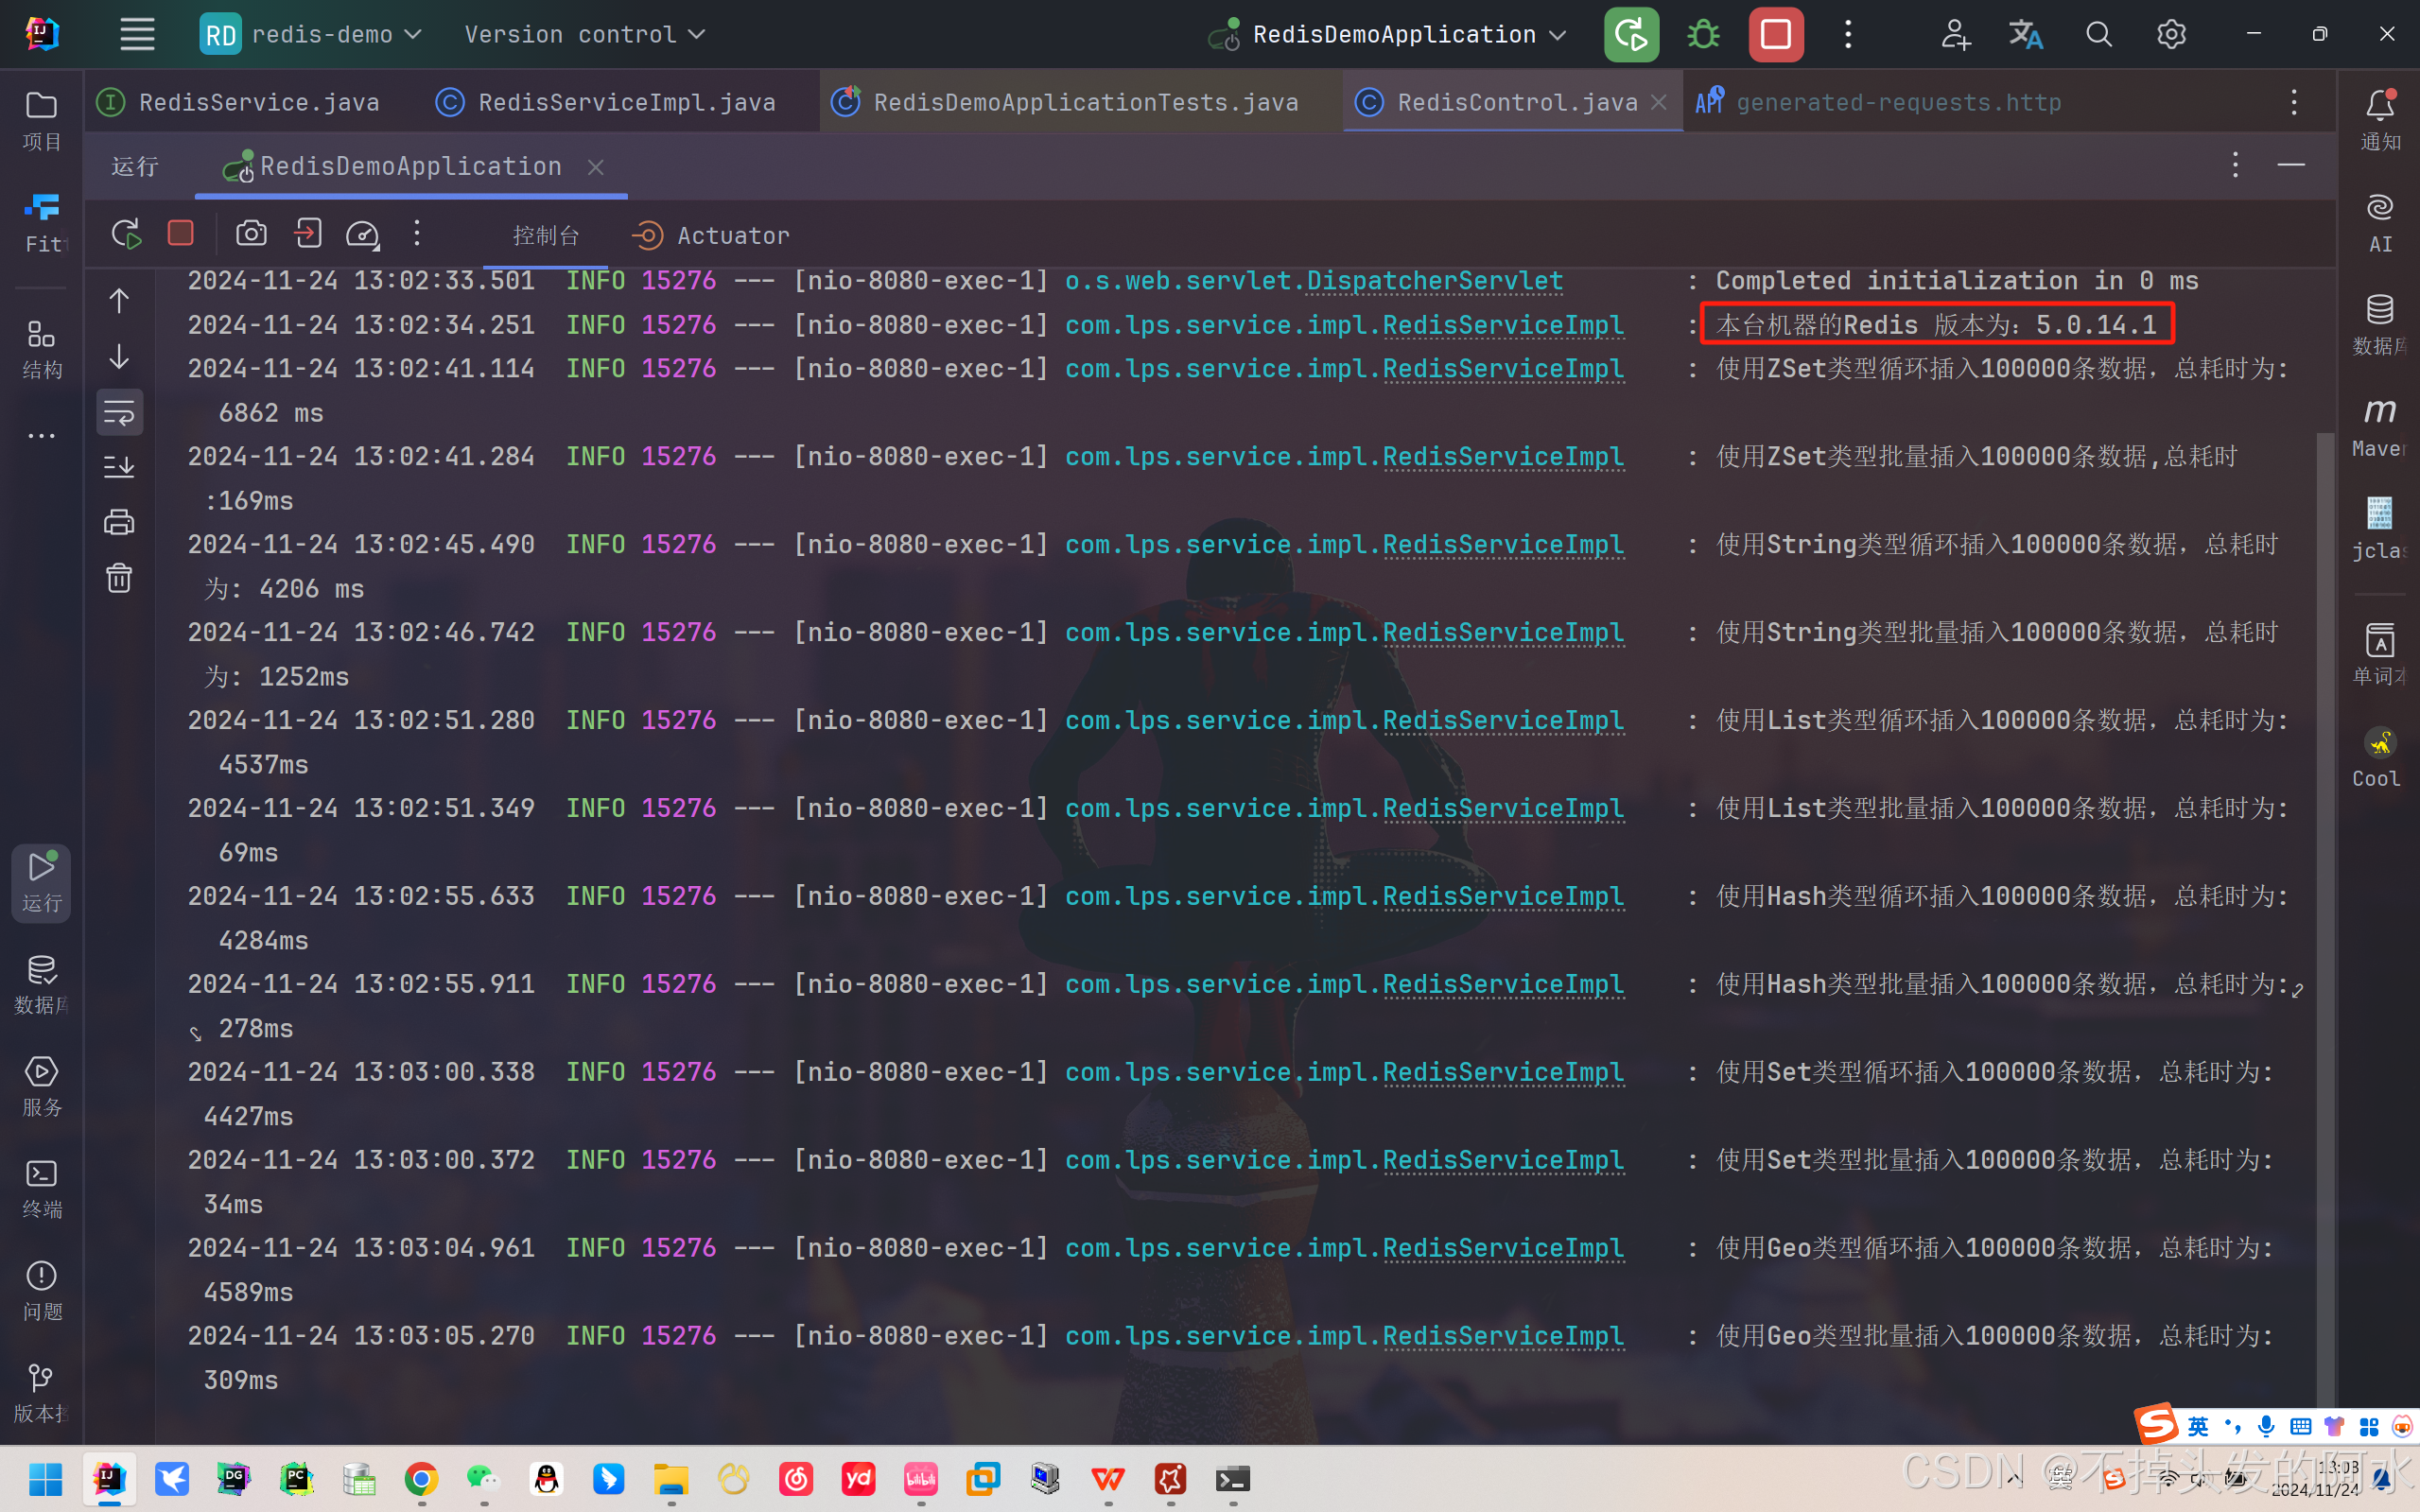This screenshot has width=2420, height=1512.
Task: Click the translation icon in title bar
Action: pyautogui.click(x=2026, y=34)
